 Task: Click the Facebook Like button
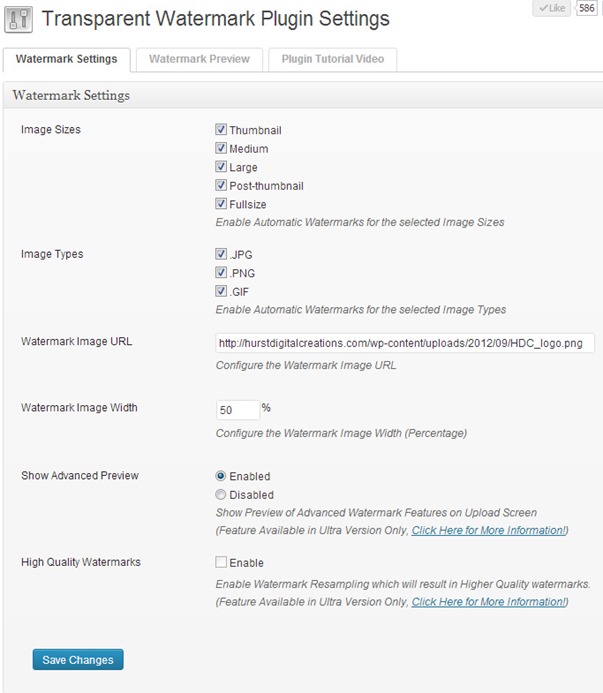(x=552, y=8)
